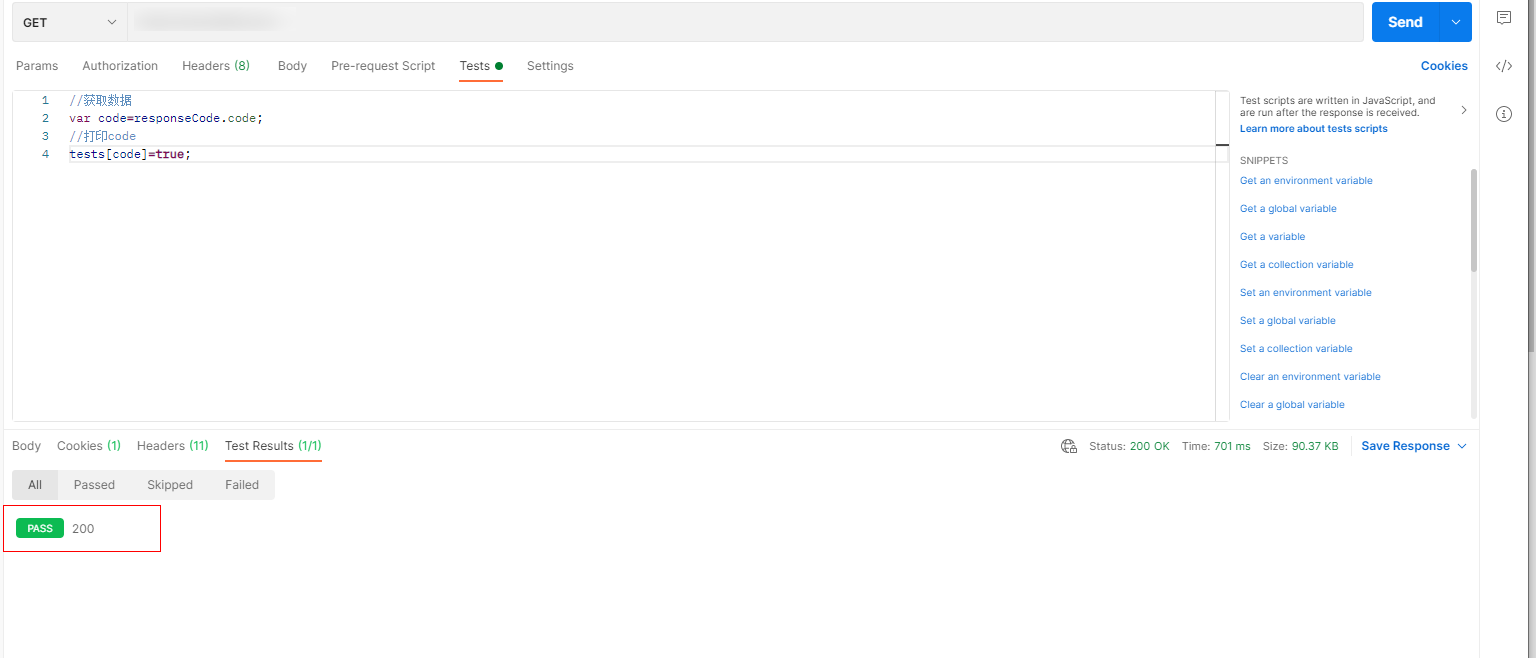1536x658 pixels.
Task: Place cursor in line tests[code]=true;
Action: tap(130, 154)
